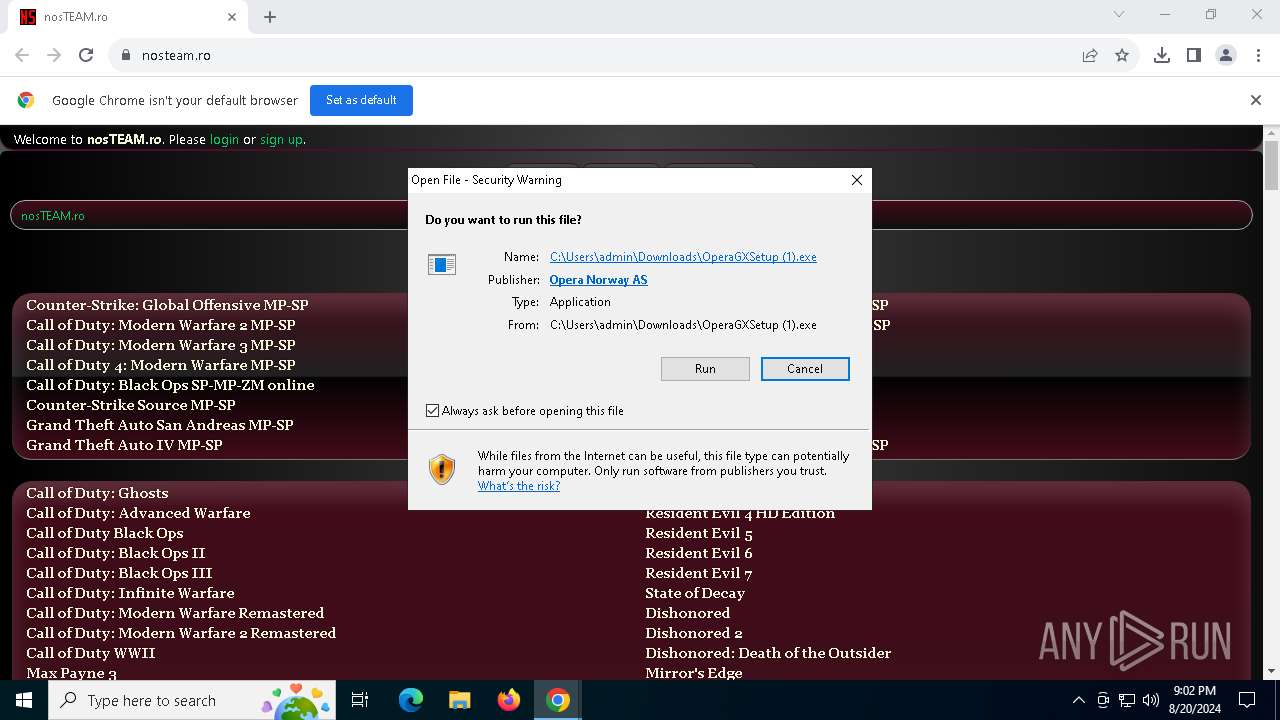Viewport: 1280px width, 720px height.
Task: Show hidden system tray icons
Action: click(1078, 700)
